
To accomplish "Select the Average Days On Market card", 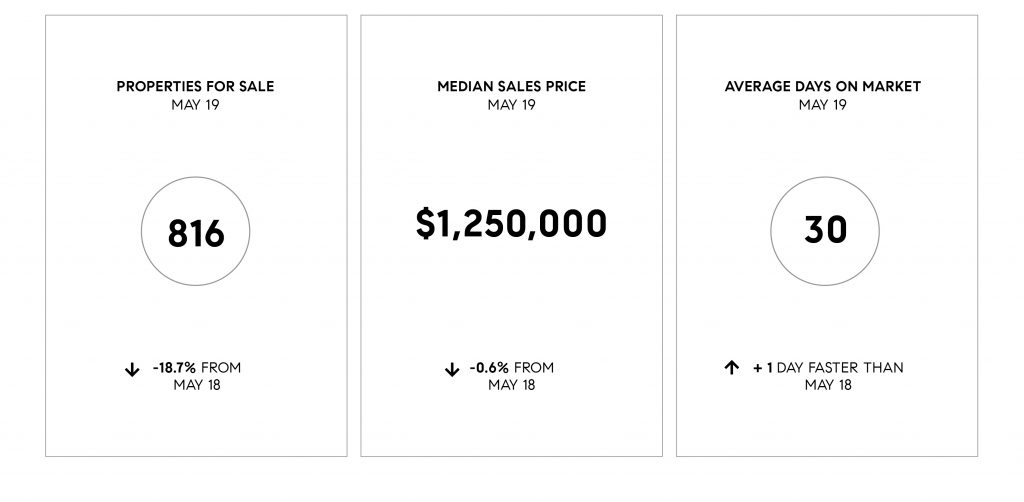I will click(827, 236).
